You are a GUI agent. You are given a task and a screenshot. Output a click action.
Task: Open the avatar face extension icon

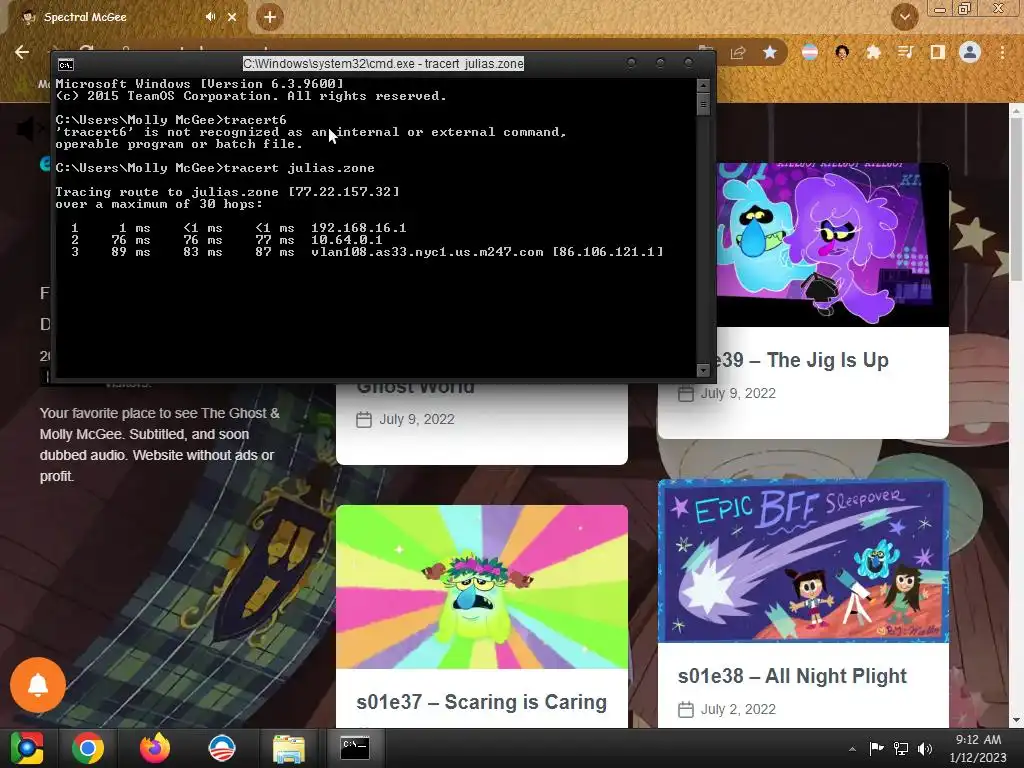(842, 52)
